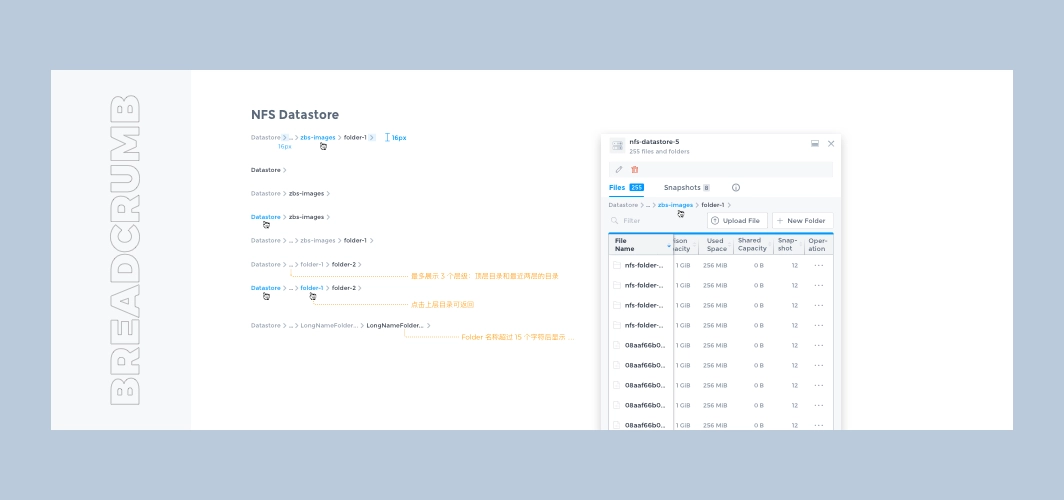The height and width of the screenshot is (500, 1064).
Task: Click chevron after folder-1 in panel breadcrumb
Action: click(730, 205)
